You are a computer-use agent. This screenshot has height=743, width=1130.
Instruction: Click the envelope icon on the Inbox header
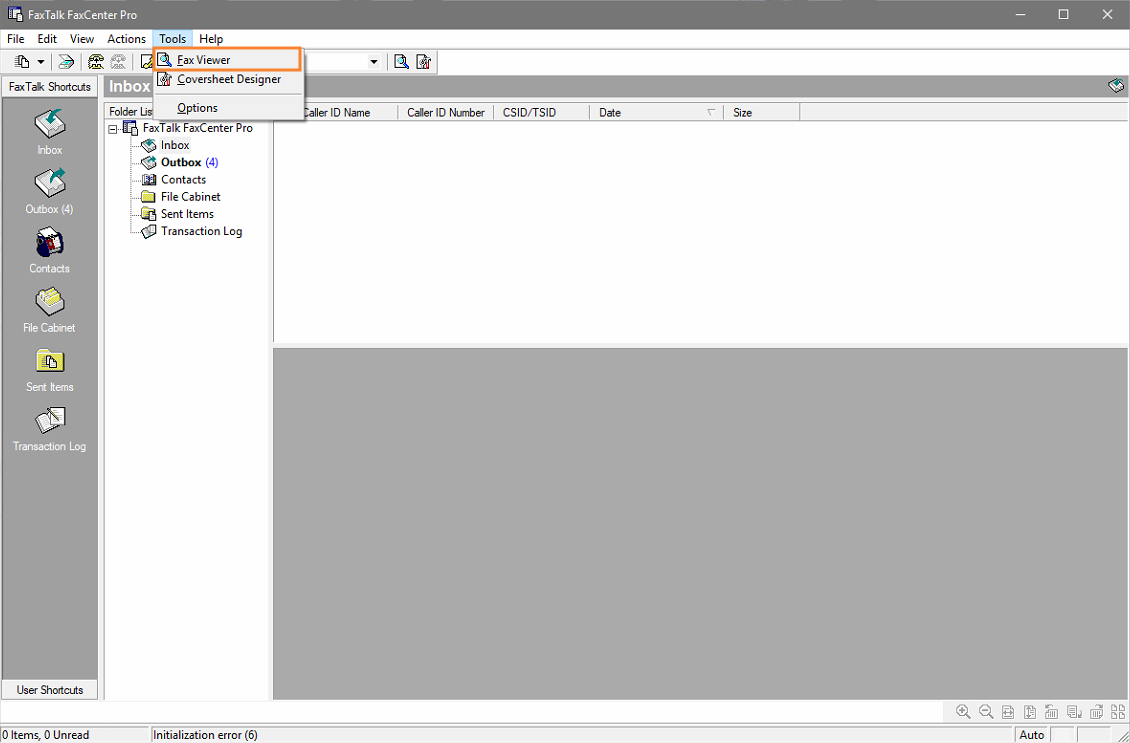[x=1115, y=86]
